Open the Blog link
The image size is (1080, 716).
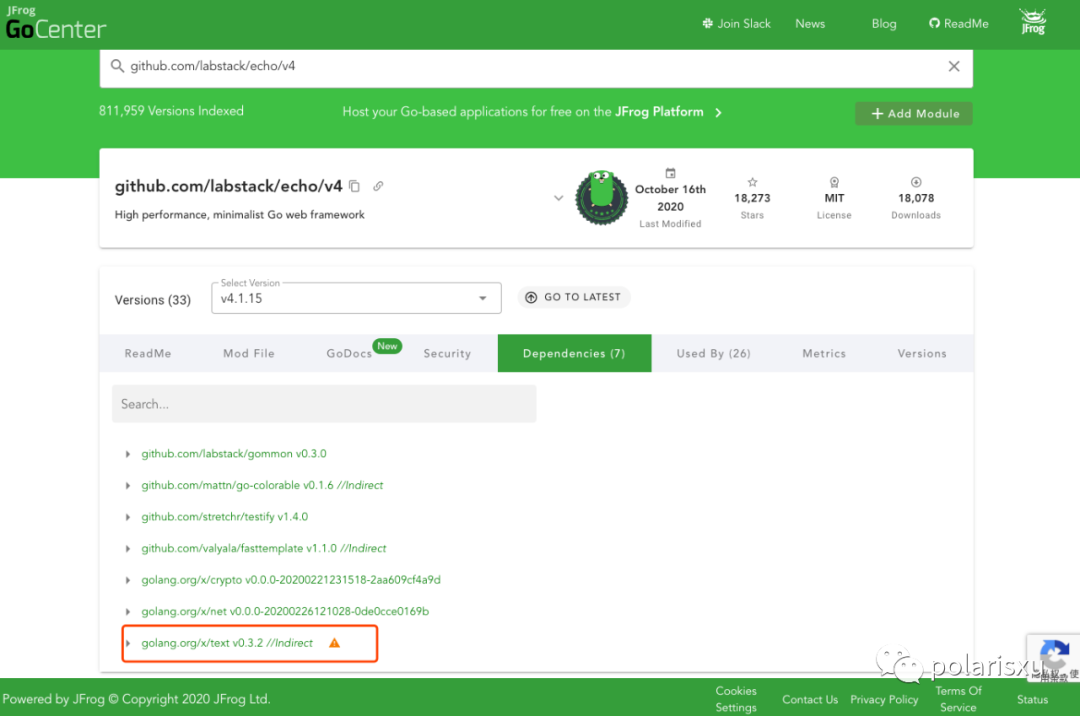(884, 23)
